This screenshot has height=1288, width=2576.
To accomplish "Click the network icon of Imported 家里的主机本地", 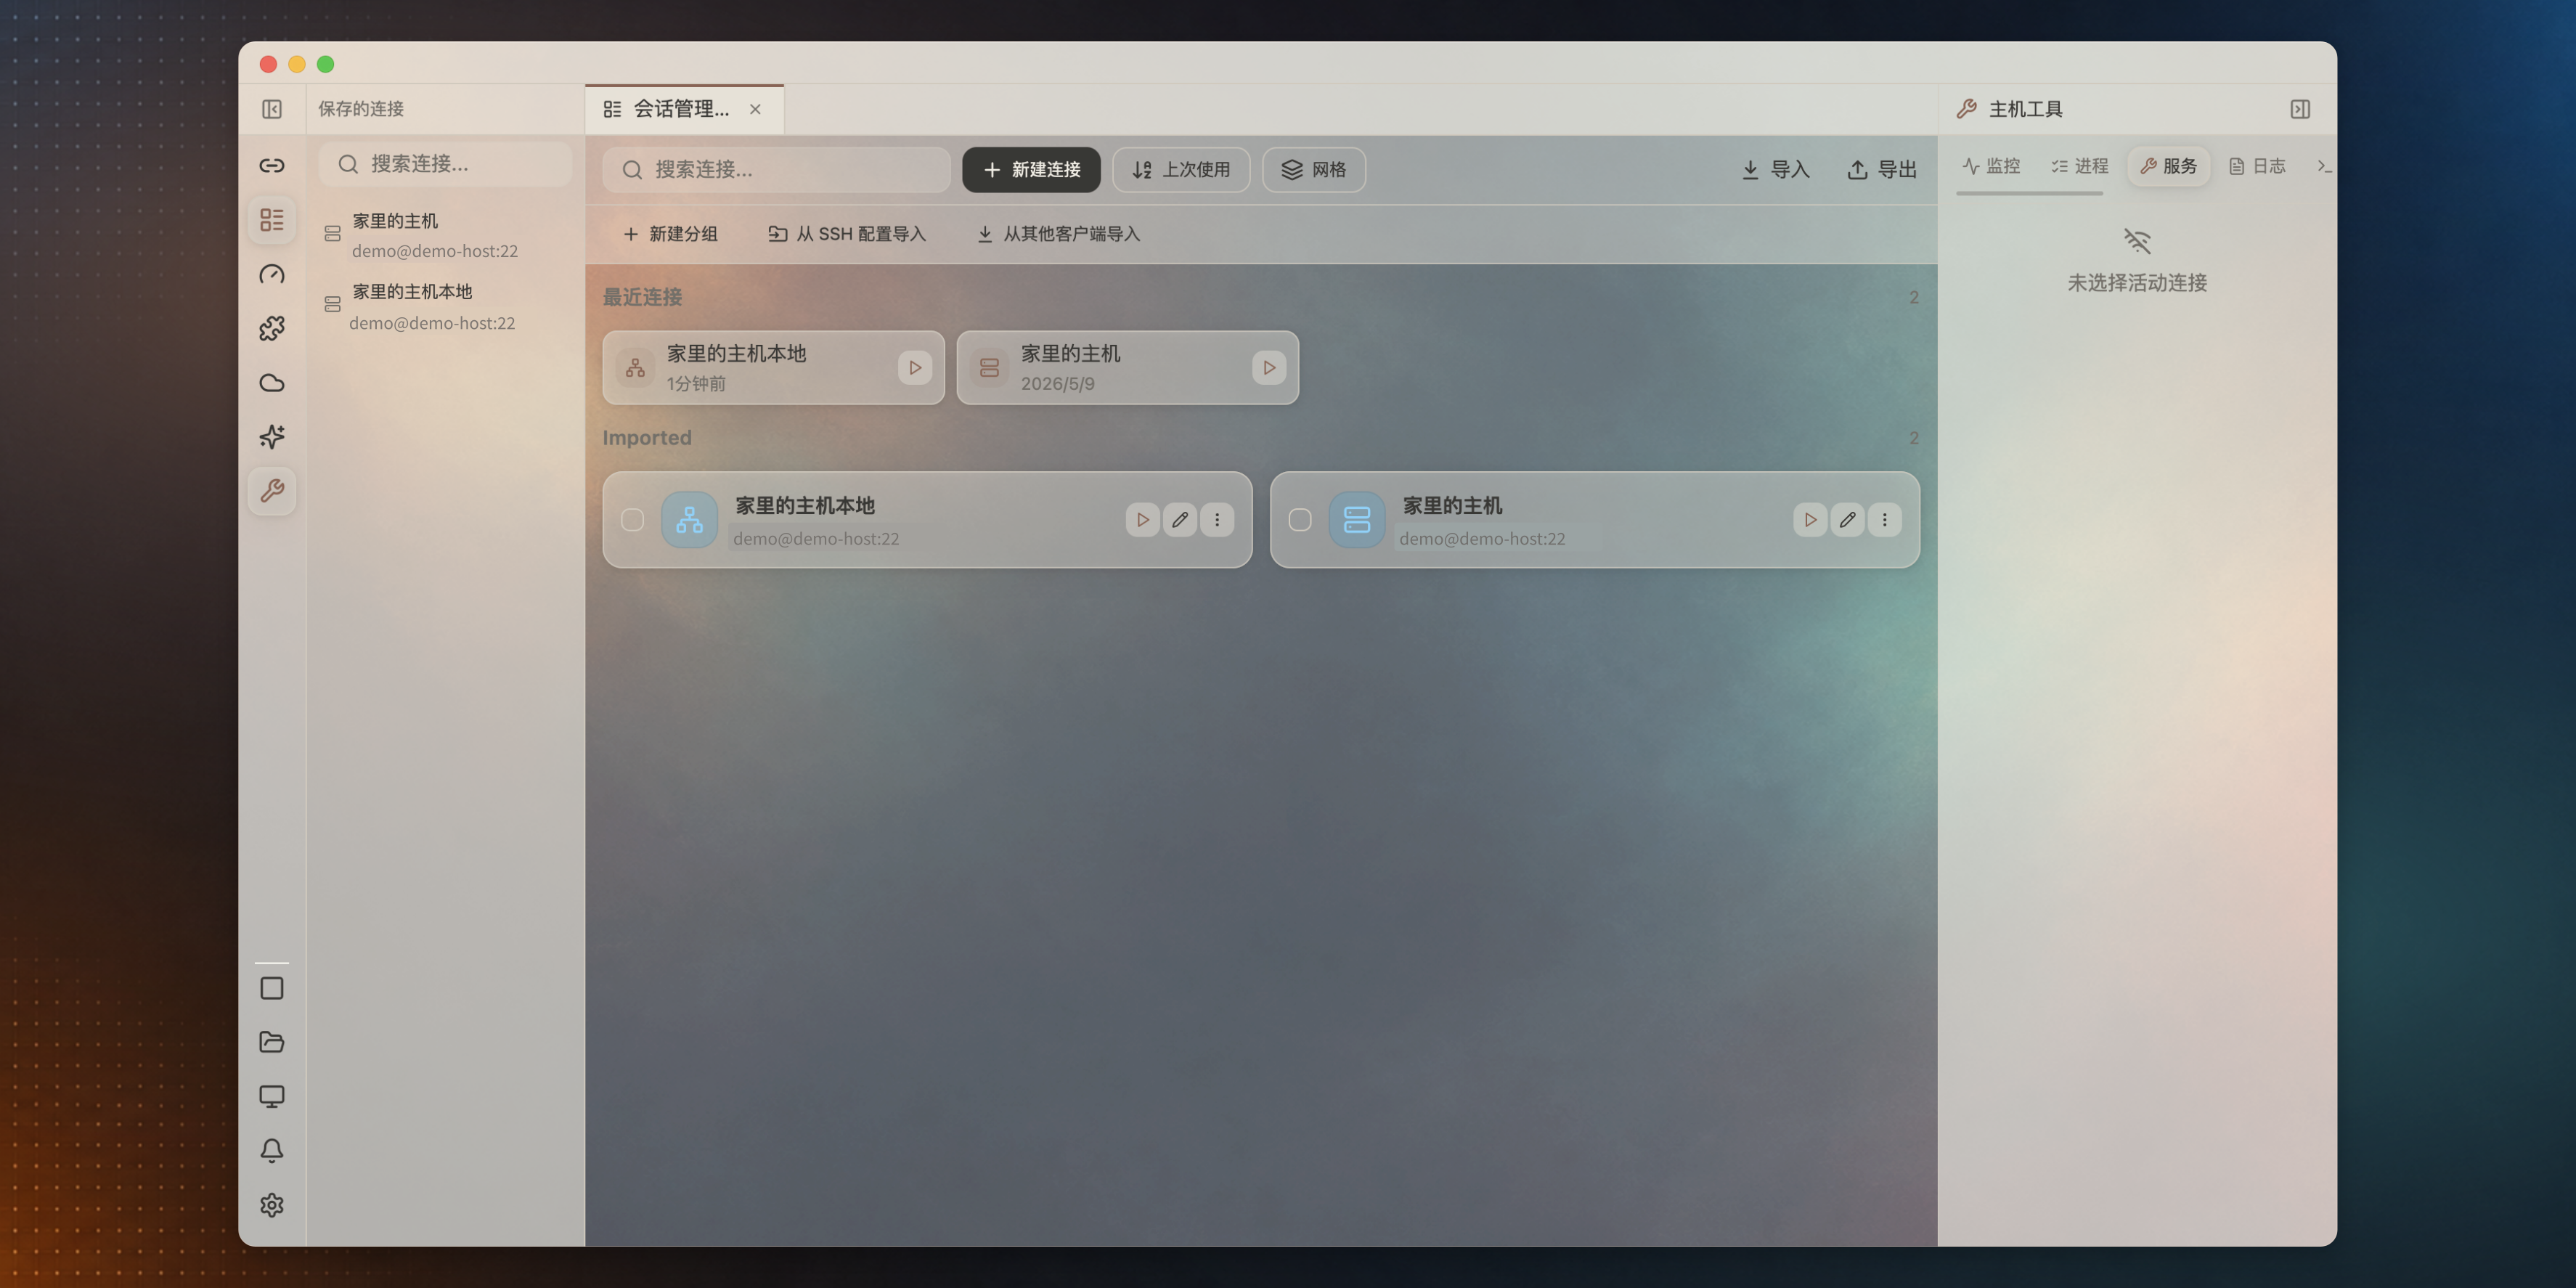I will pos(689,520).
